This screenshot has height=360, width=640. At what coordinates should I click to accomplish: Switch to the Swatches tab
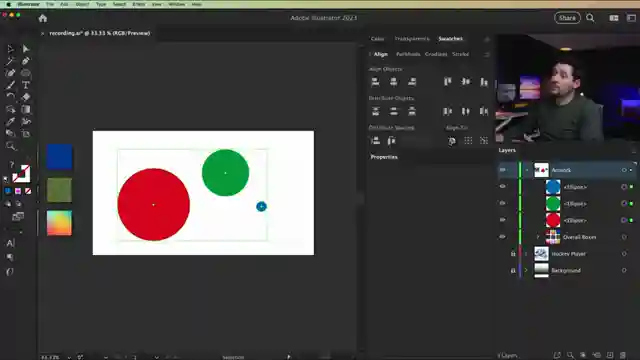tap(451, 39)
